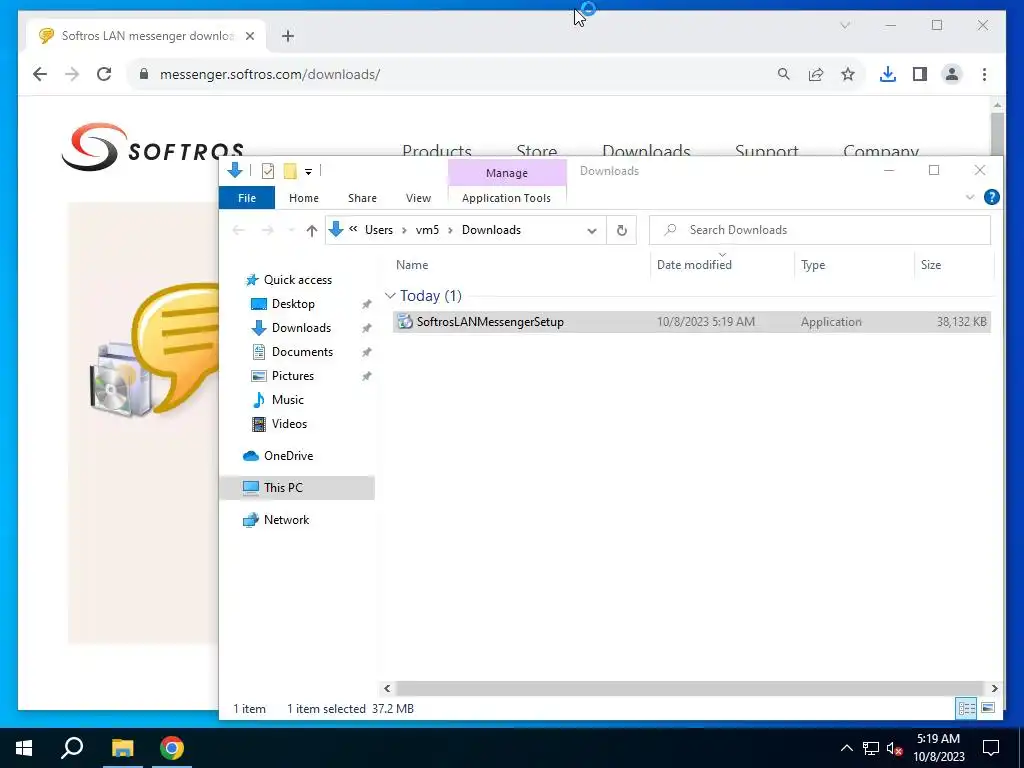
Task: Open Desktop in the navigation pane
Action: point(293,304)
